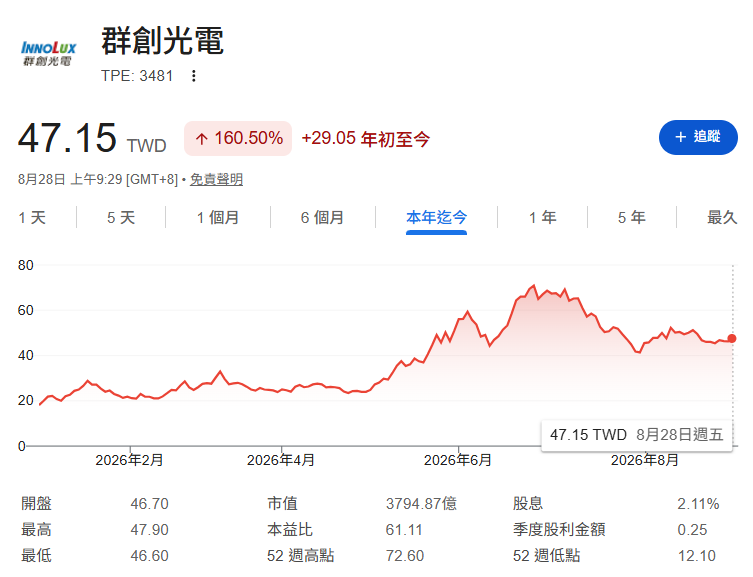Click the 2026年8月 axis label
753x577 pixels.
click(x=645, y=460)
